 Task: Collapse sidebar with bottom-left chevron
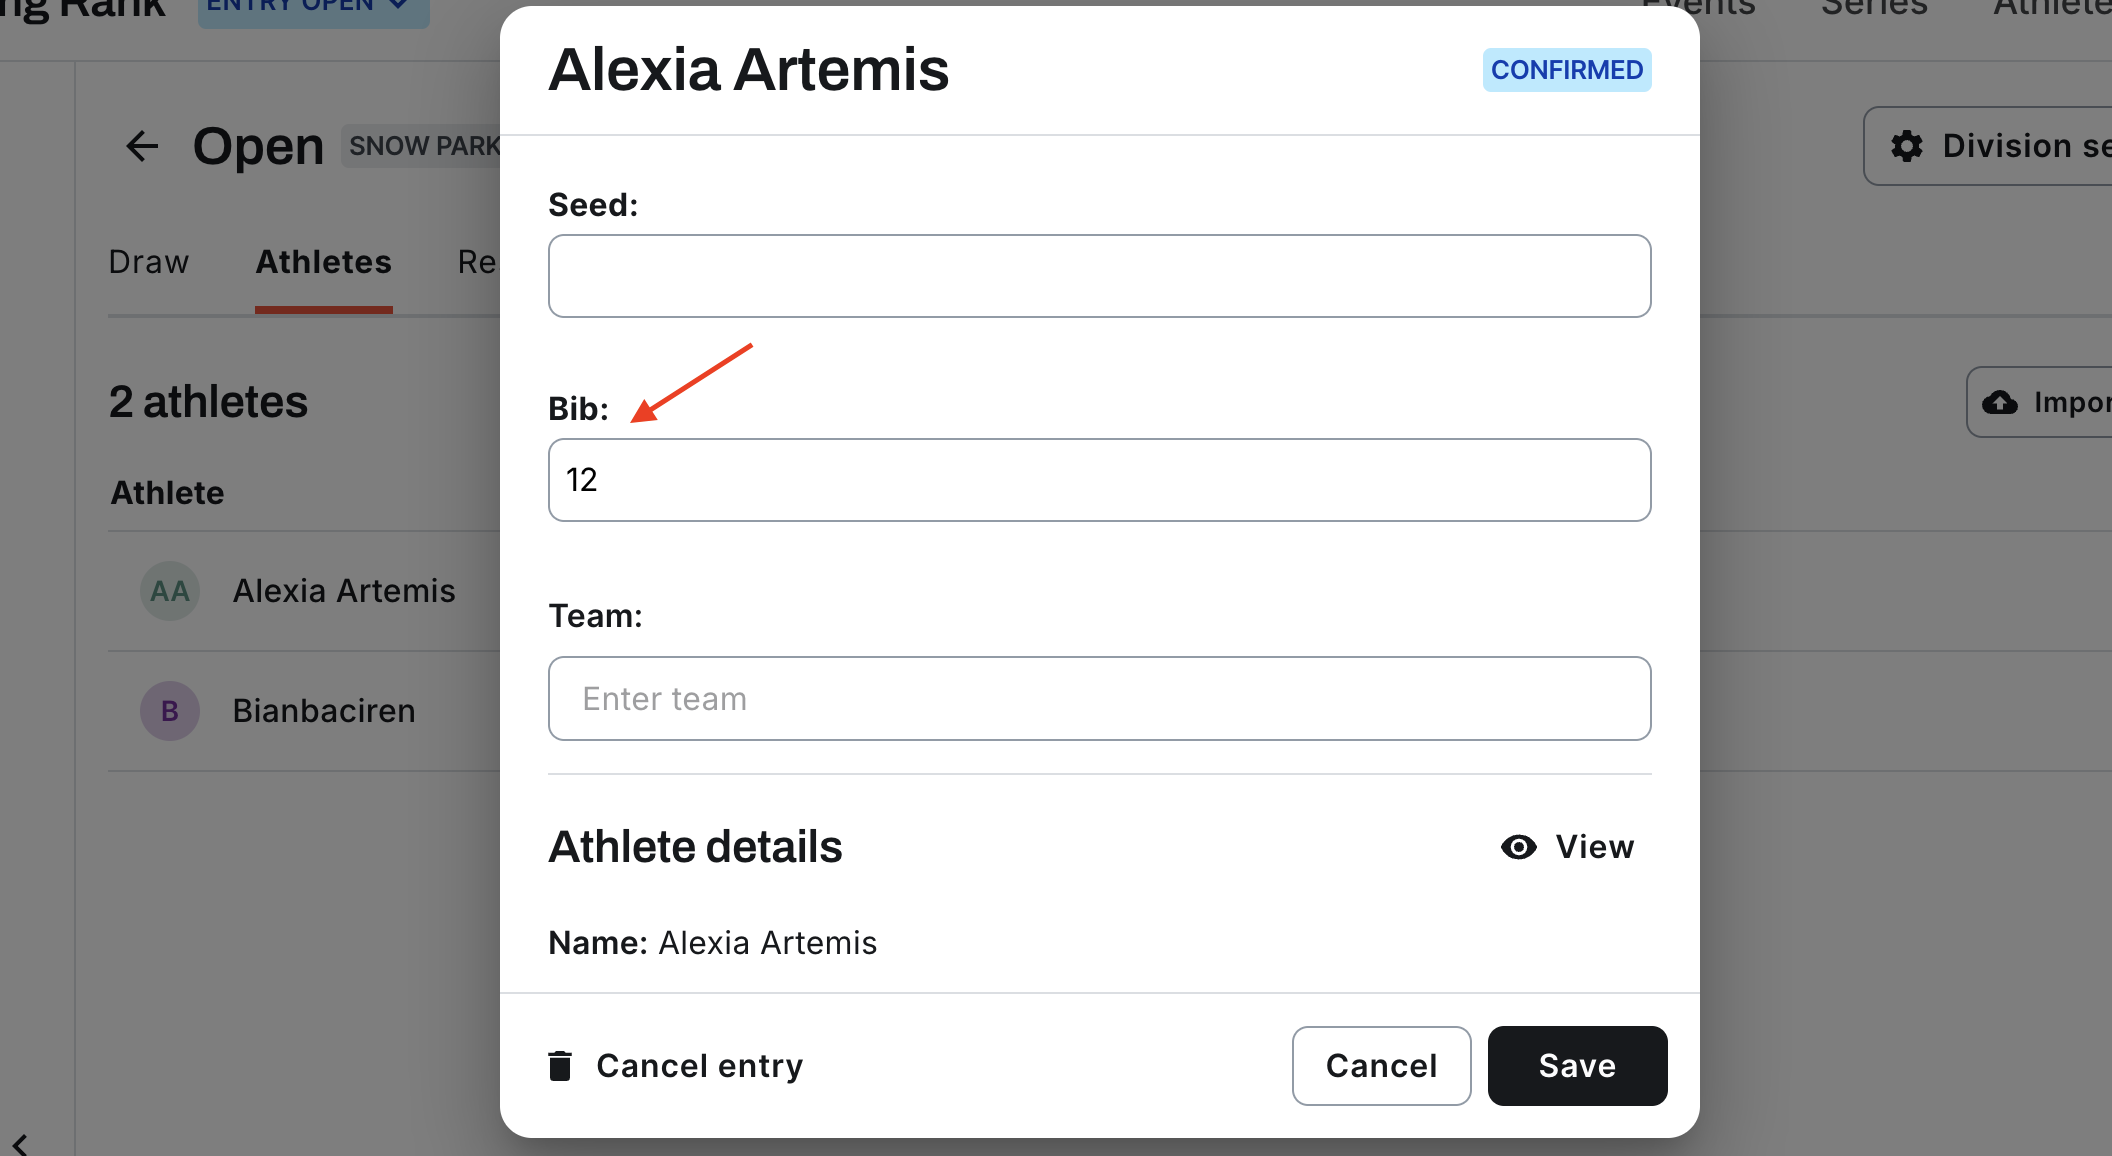[20, 1144]
